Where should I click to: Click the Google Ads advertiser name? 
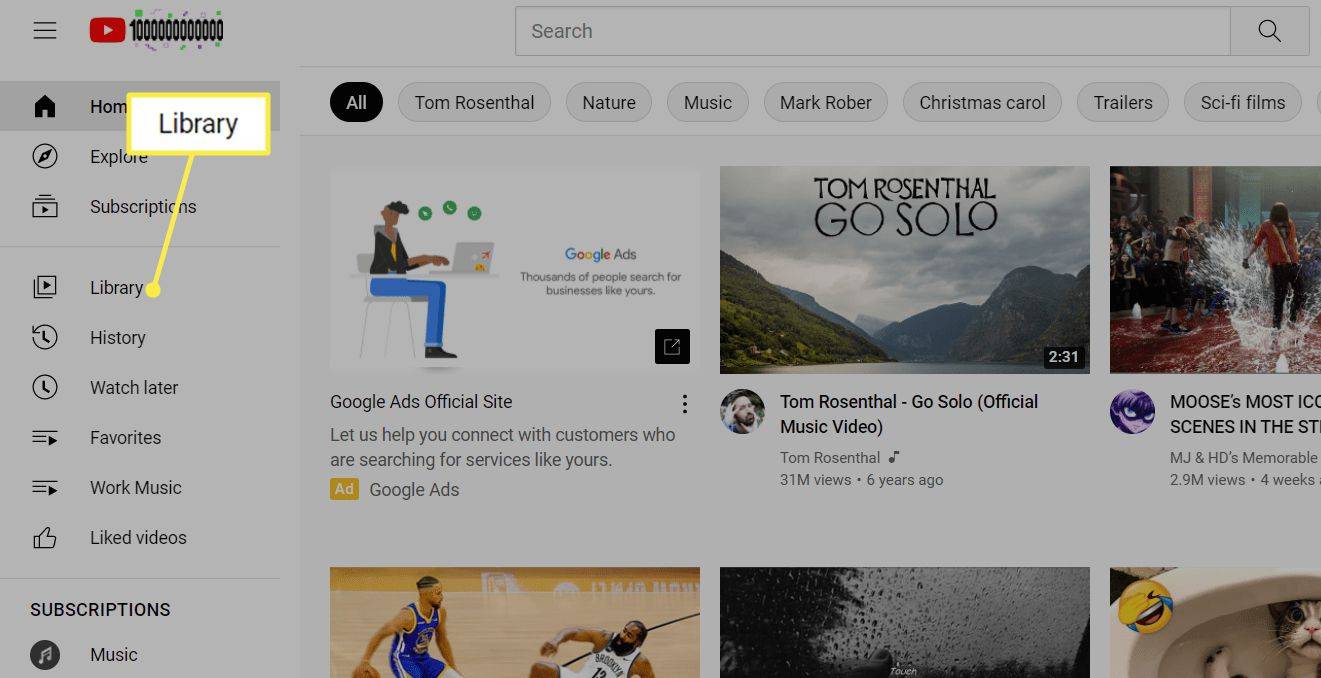[414, 489]
